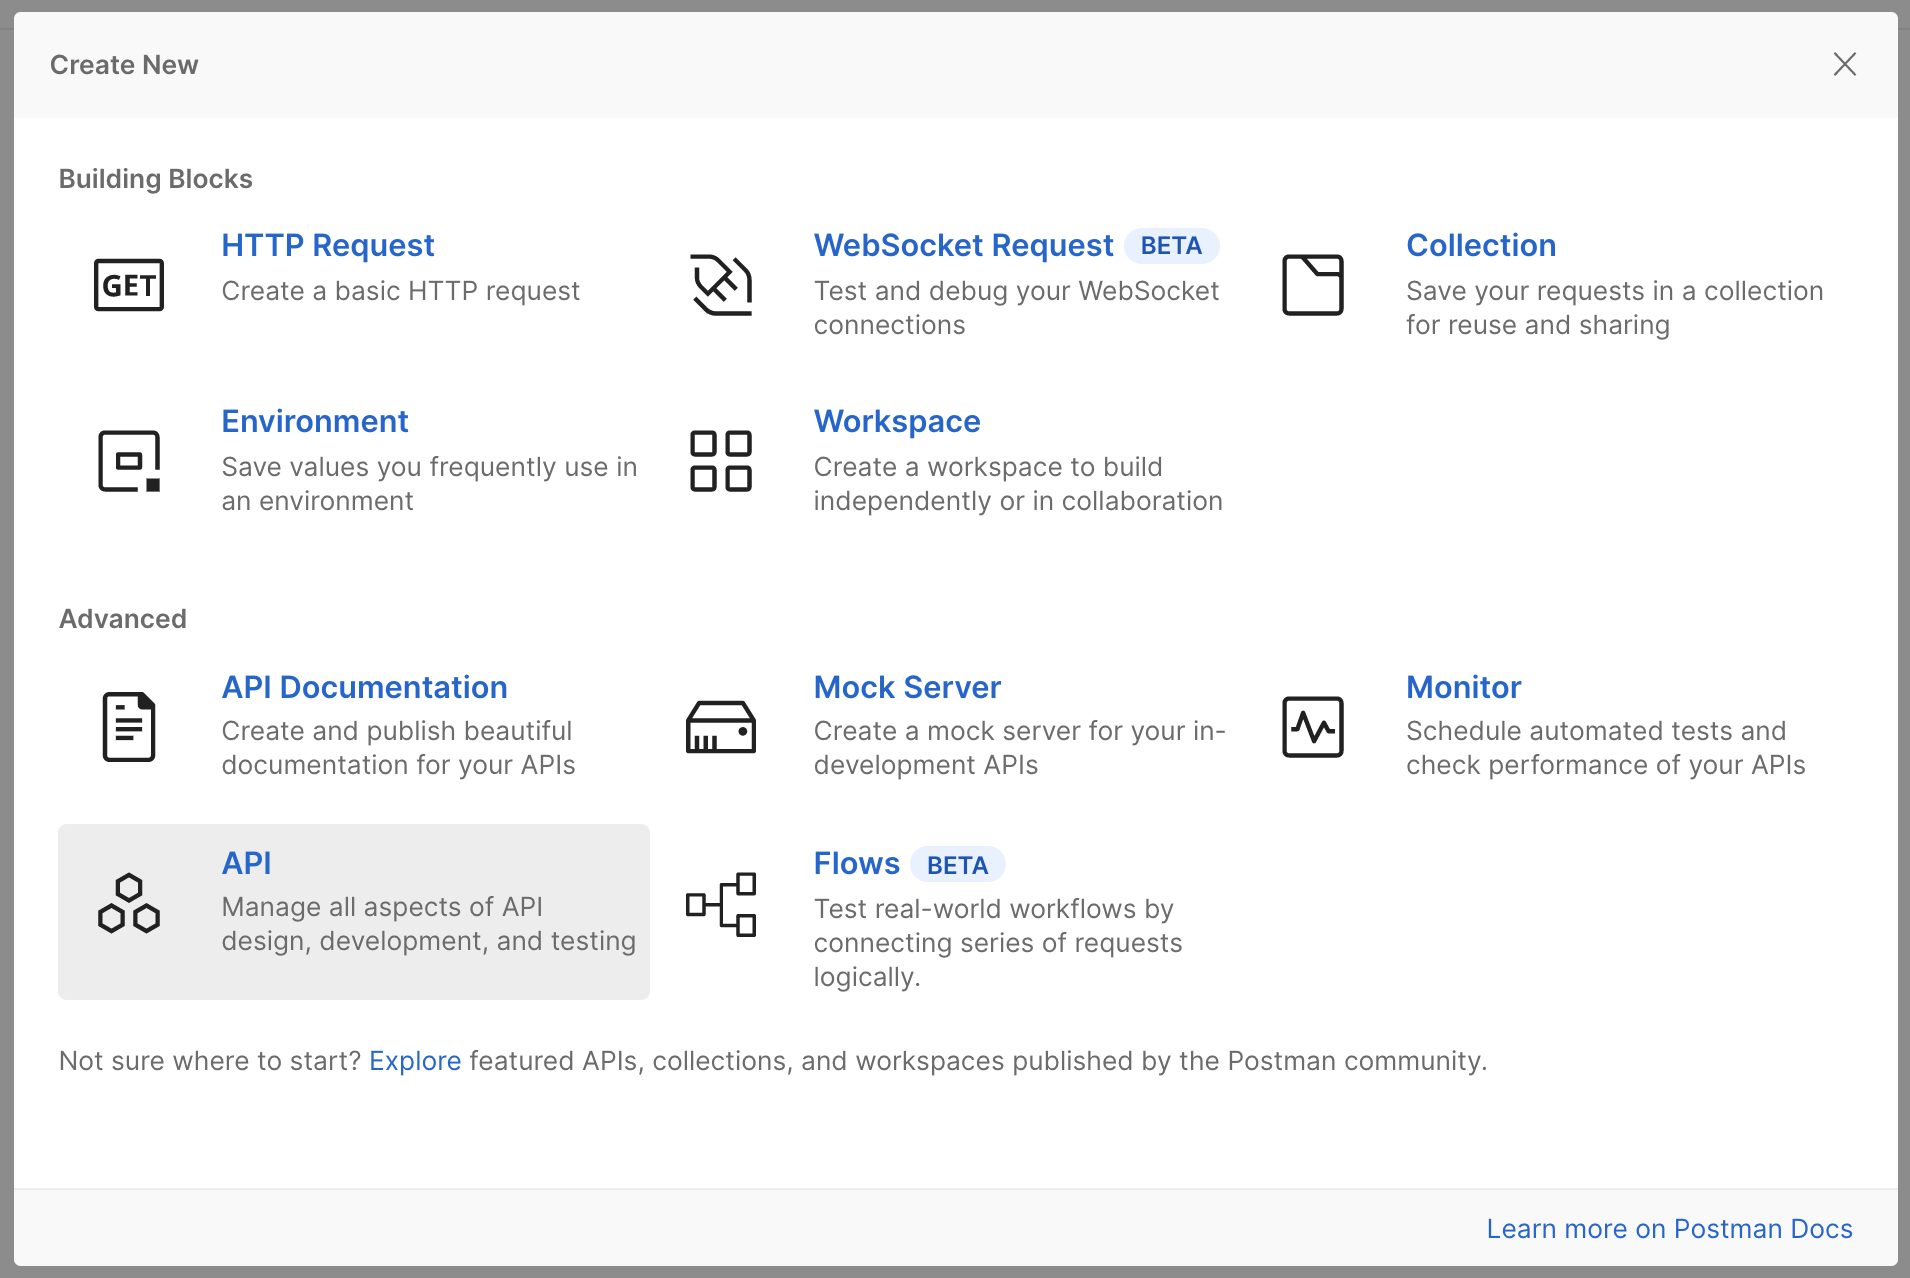Click the API hexagons icon
Viewport: 1910px width, 1278px height.
[x=129, y=903]
